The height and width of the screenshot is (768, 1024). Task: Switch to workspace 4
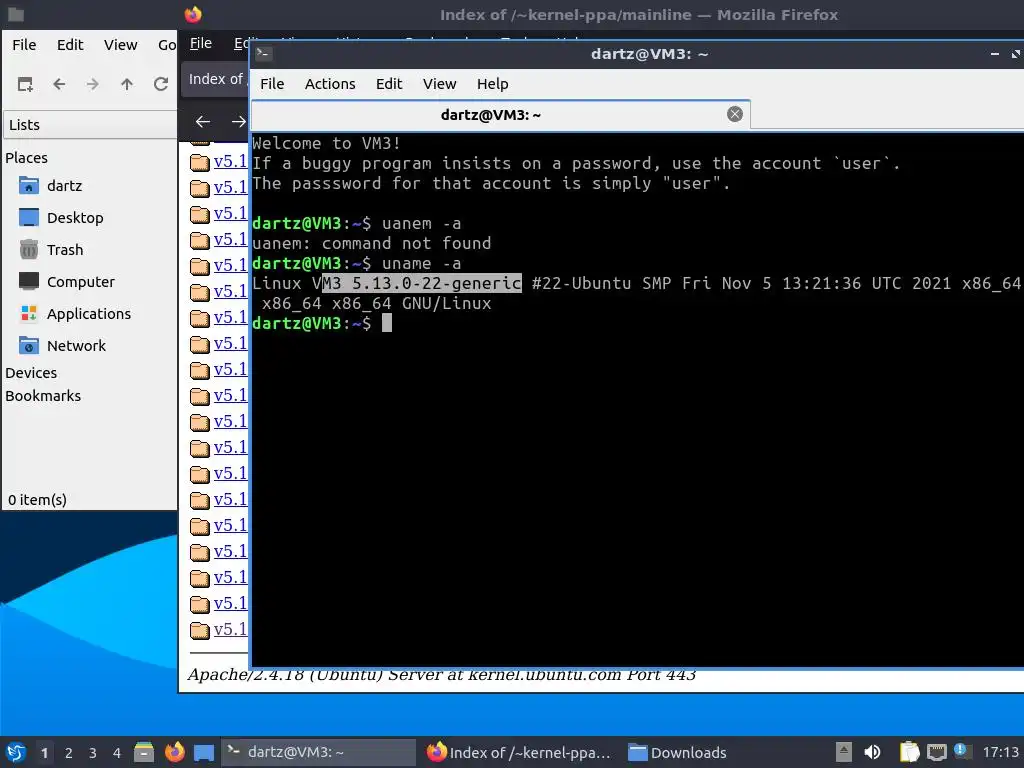point(117,753)
